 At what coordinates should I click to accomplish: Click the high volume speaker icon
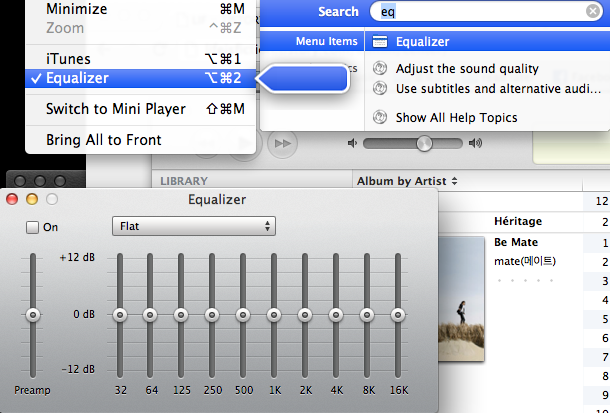pyautogui.click(x=475, y=144)
